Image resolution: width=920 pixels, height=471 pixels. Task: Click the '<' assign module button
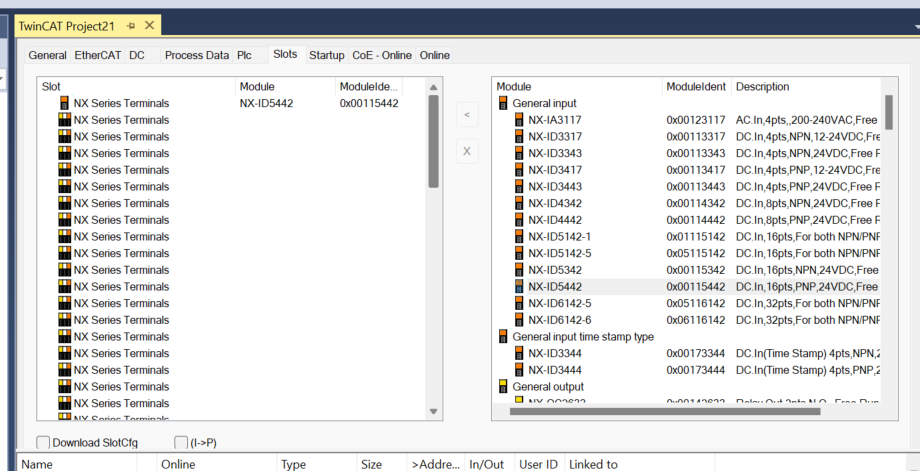(x=467, y=114)
